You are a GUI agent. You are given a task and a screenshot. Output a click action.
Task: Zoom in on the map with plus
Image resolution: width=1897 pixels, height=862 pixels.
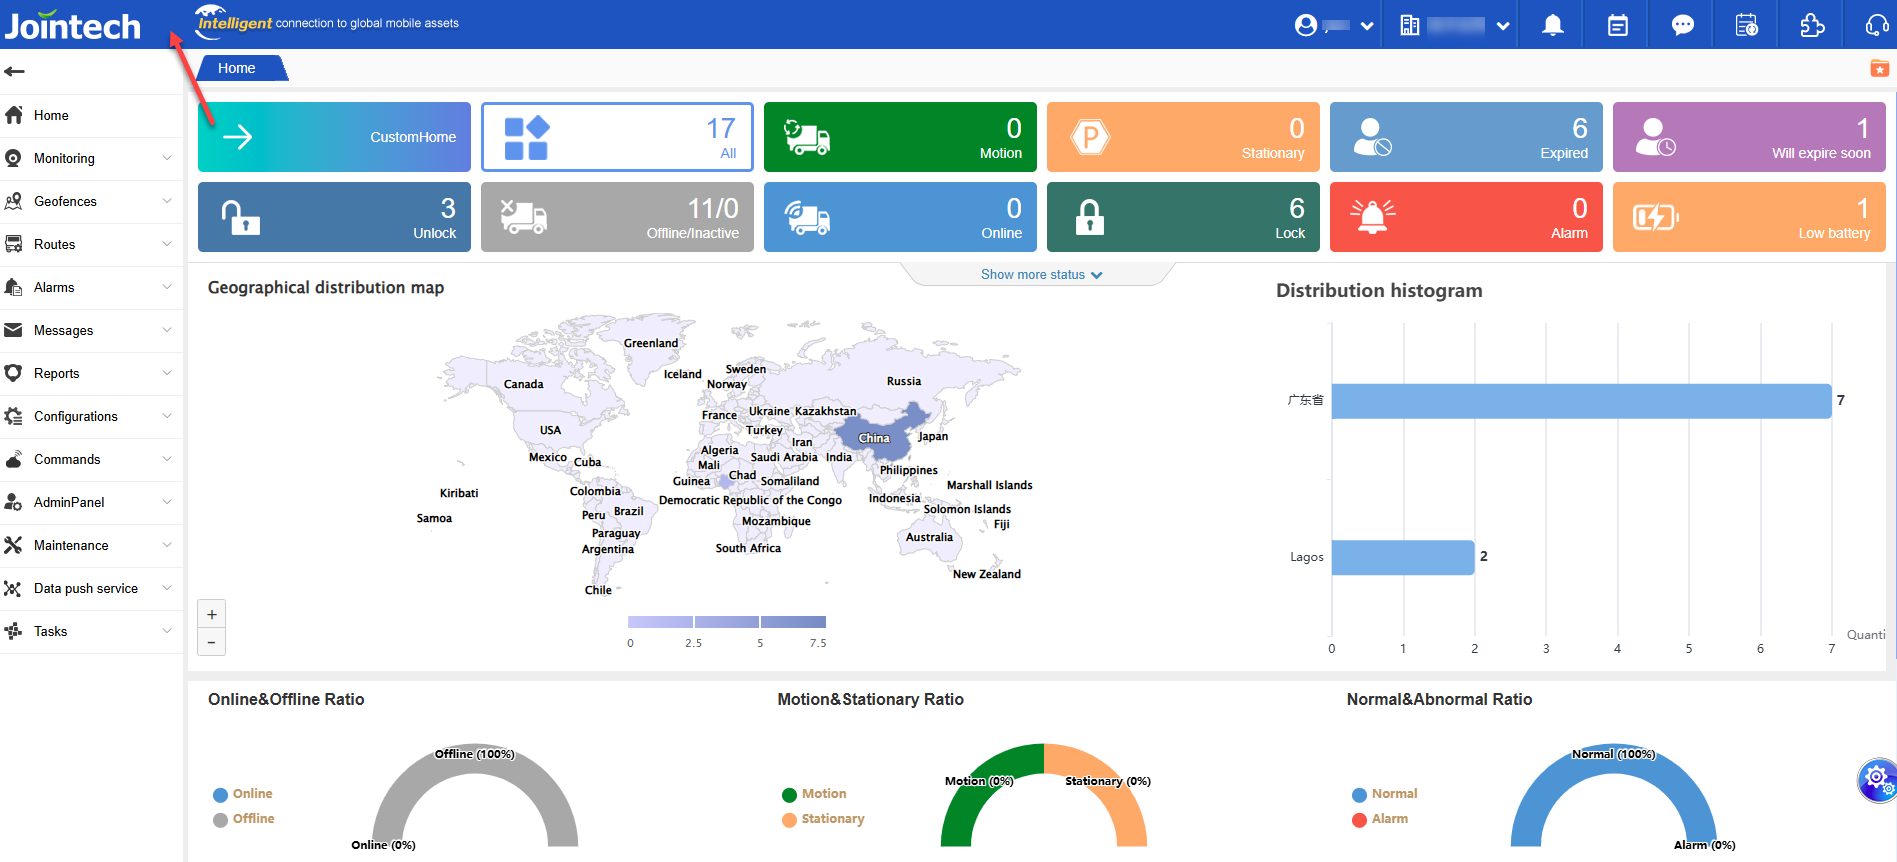pos(212,615)
